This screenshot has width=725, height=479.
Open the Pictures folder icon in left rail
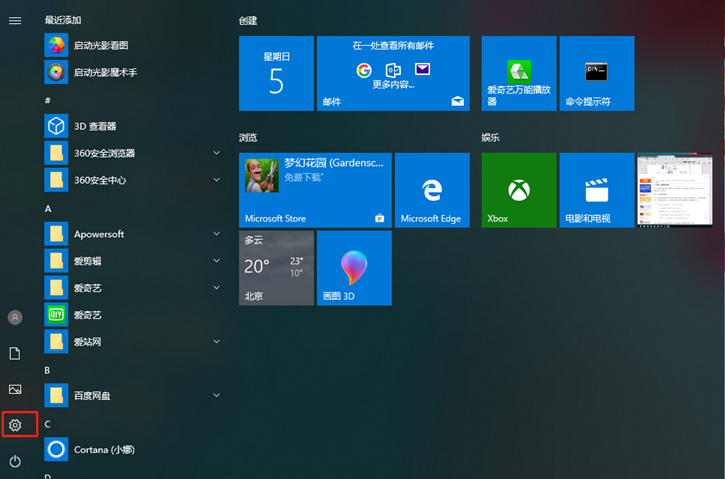[15, 389]
